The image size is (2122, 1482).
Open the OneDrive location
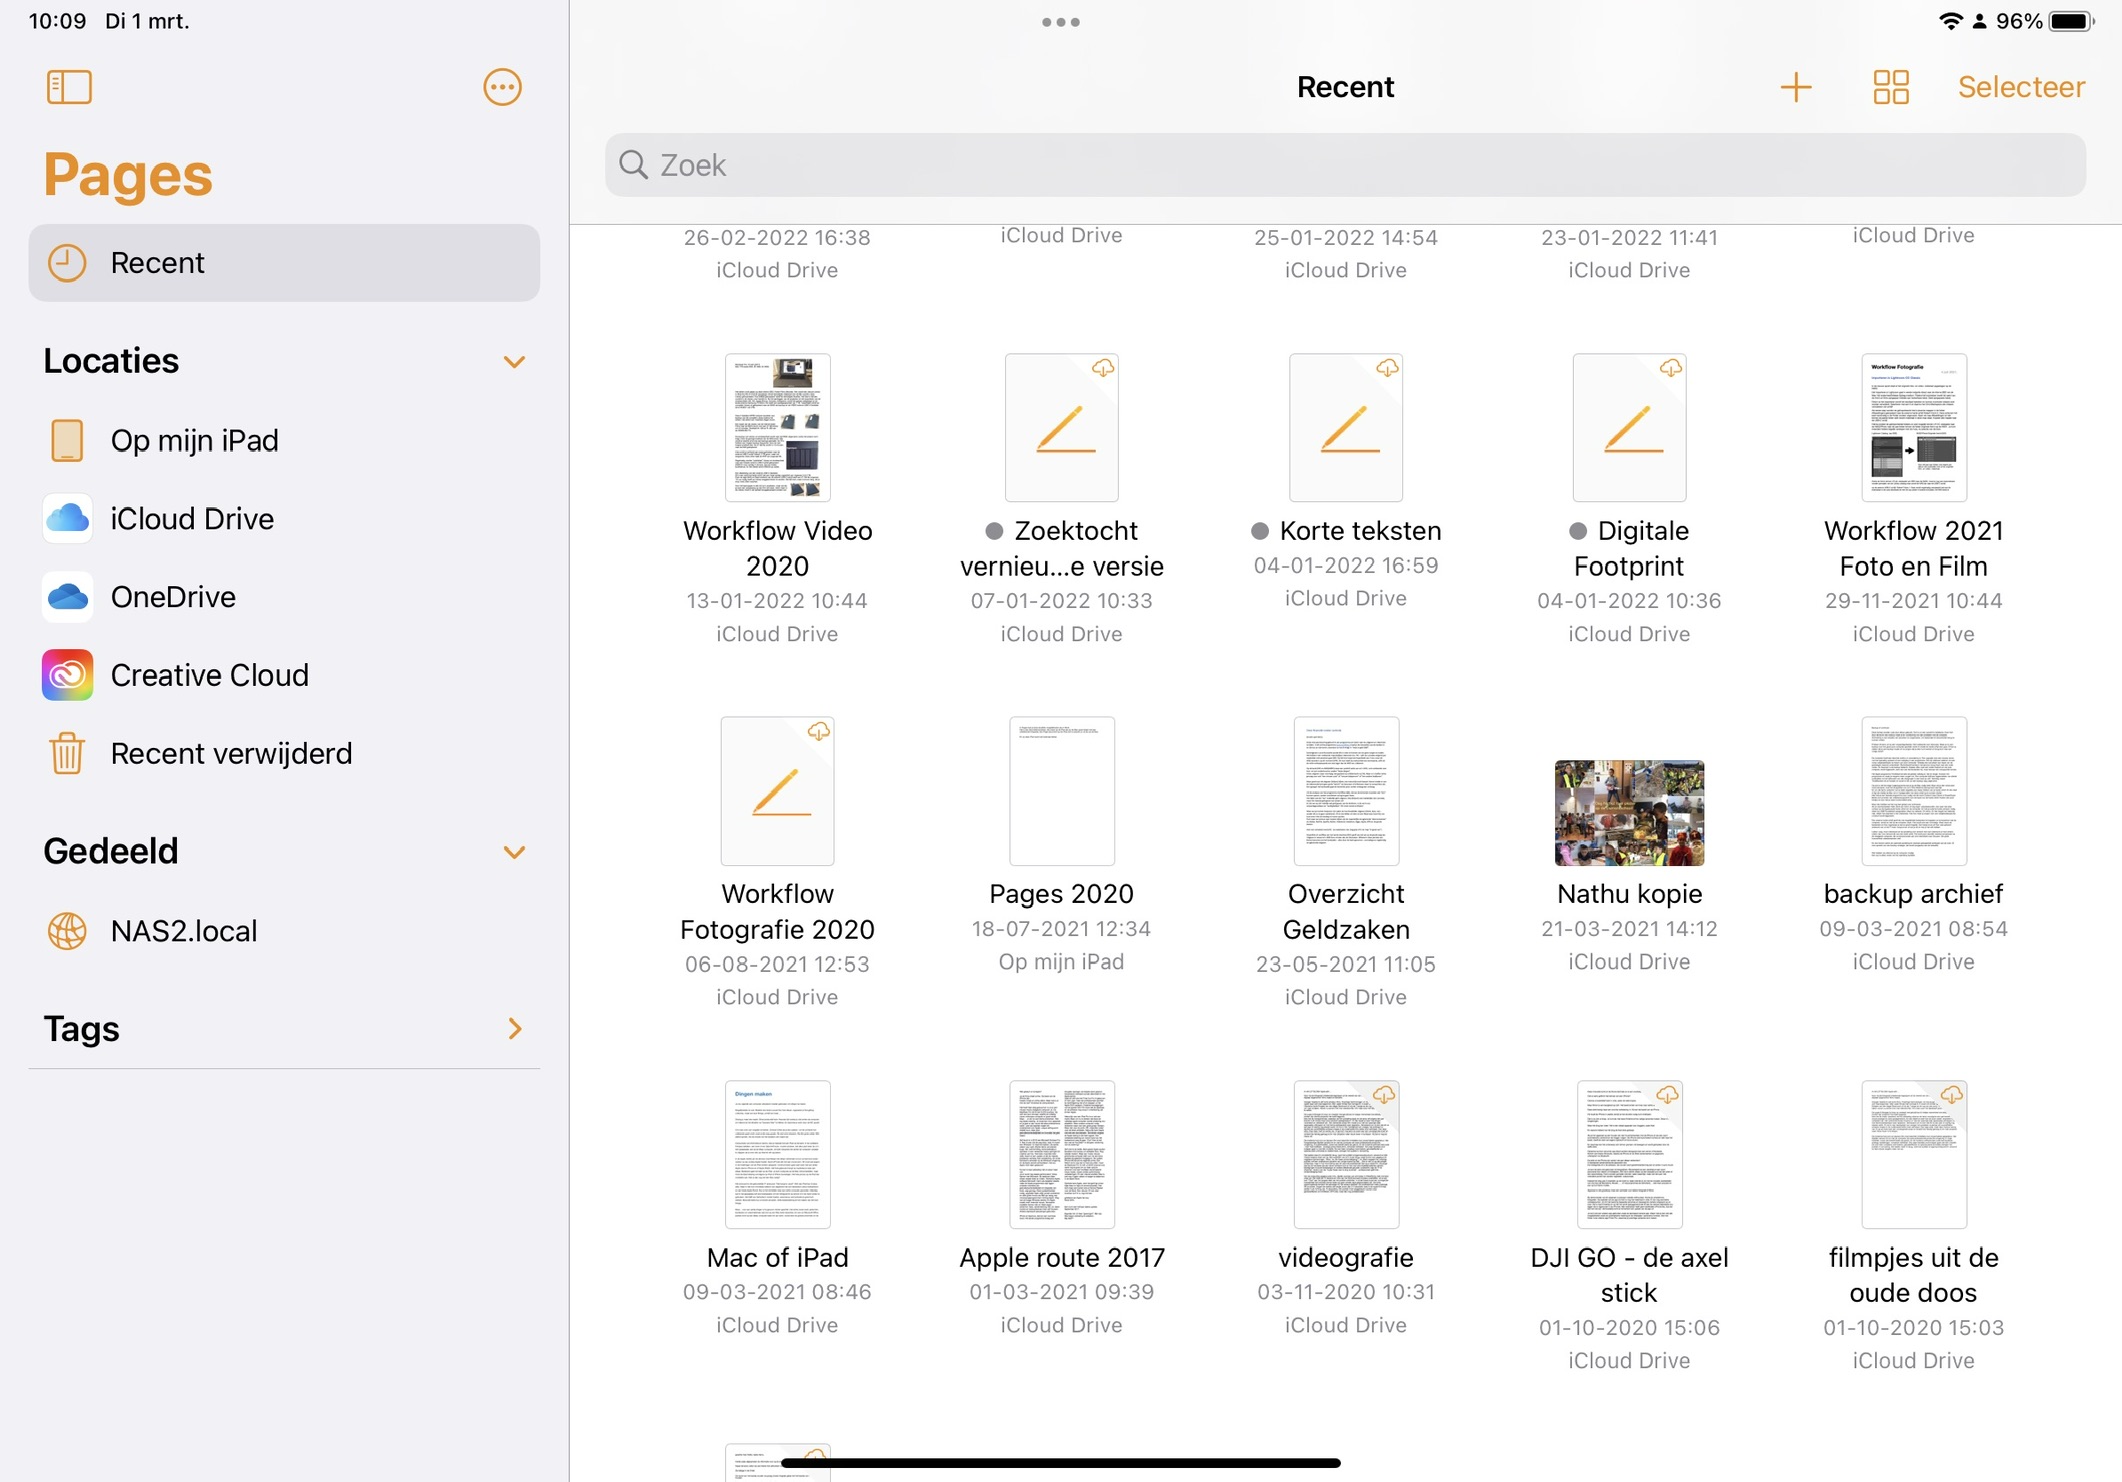point(172,597)
